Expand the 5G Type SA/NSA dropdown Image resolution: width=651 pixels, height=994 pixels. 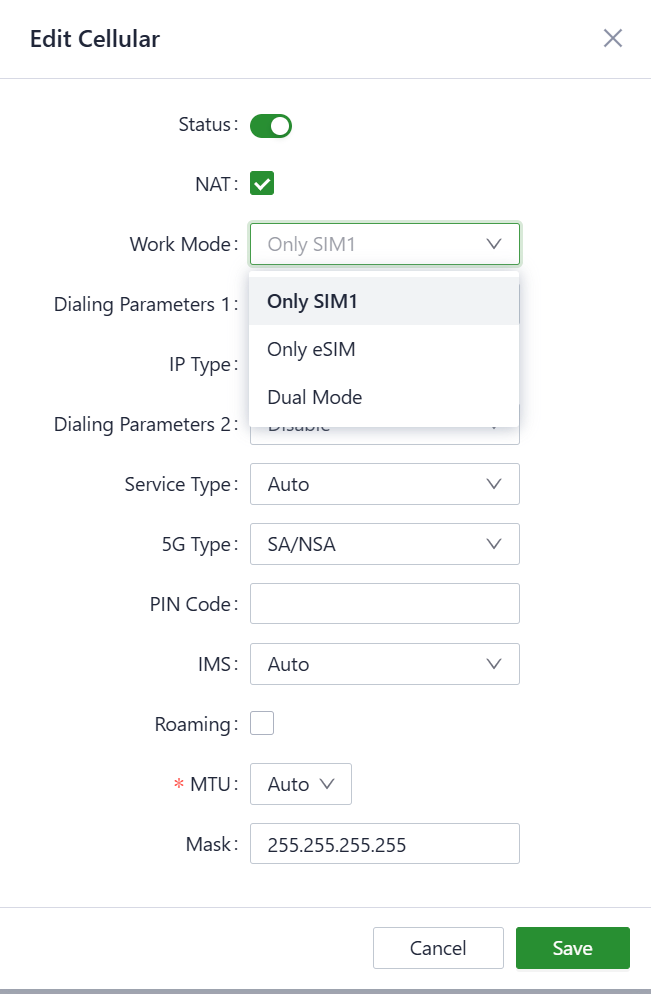pyautogui.click(x=384, y=544)
